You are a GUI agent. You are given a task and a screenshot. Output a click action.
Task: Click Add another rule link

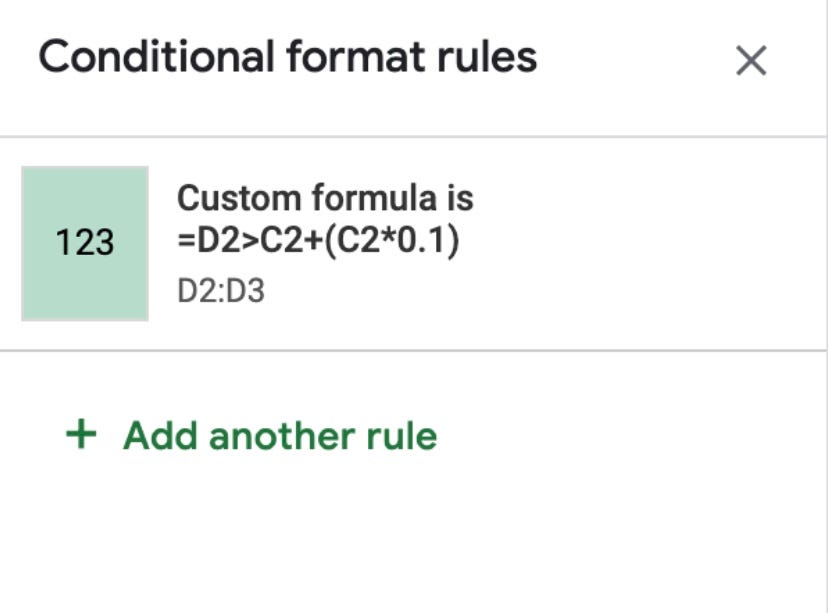coord(251,436)
